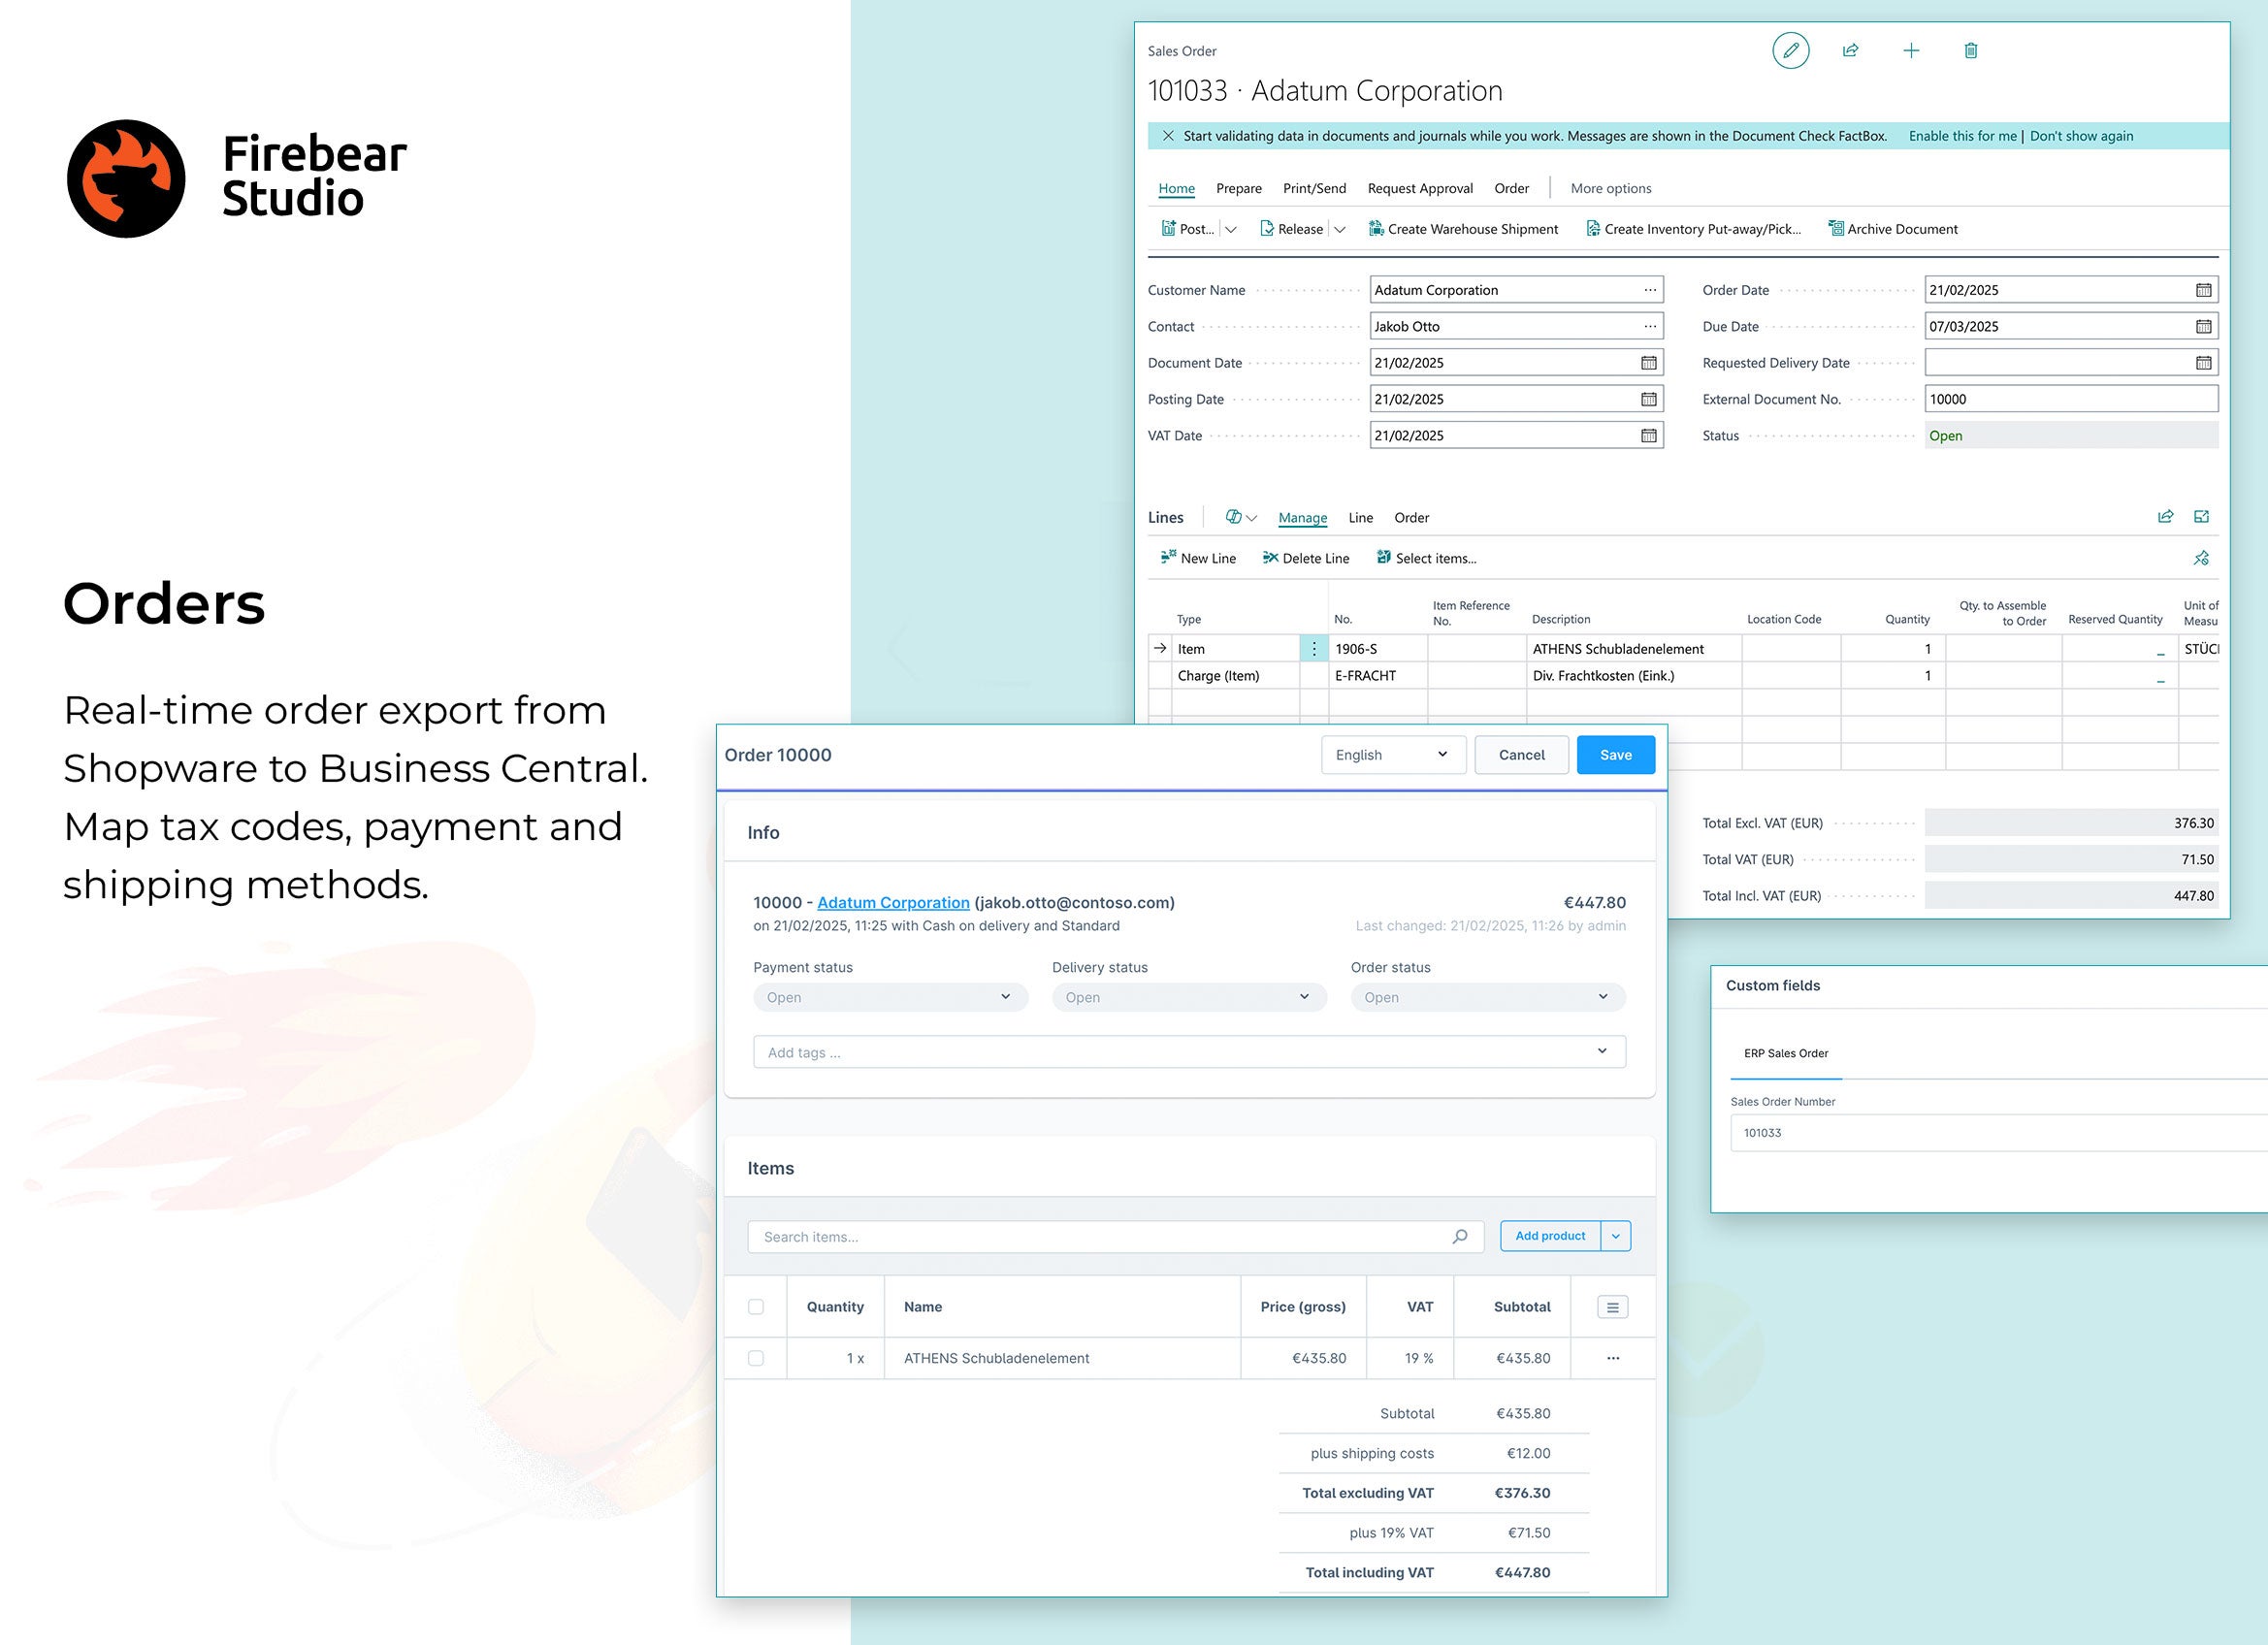Open VAT Date calendar picker
Screen dimensions: 2268x1645
point(1648,435)
